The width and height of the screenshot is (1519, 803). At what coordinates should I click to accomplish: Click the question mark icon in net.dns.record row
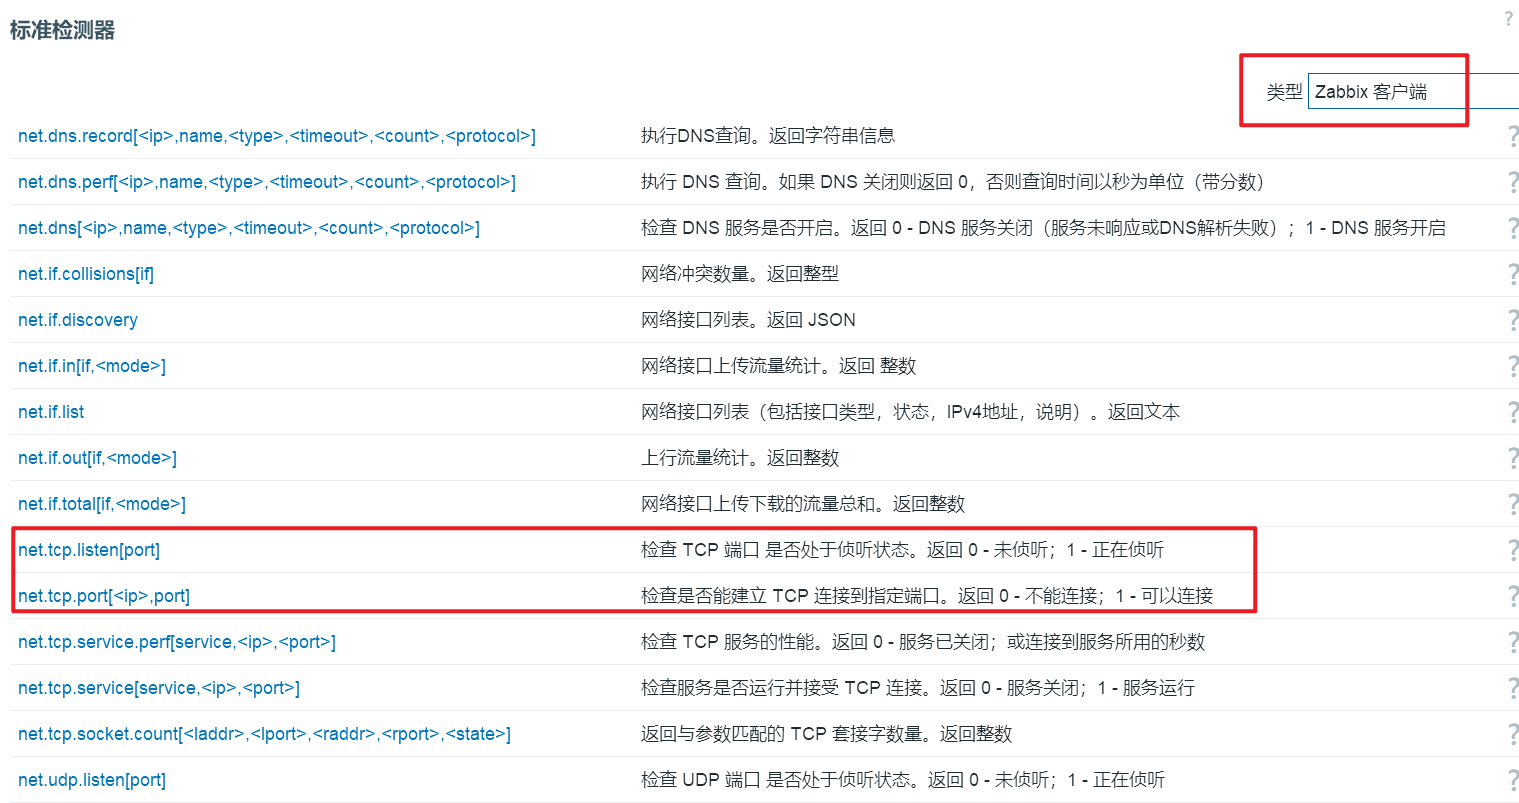[1512, 136]
